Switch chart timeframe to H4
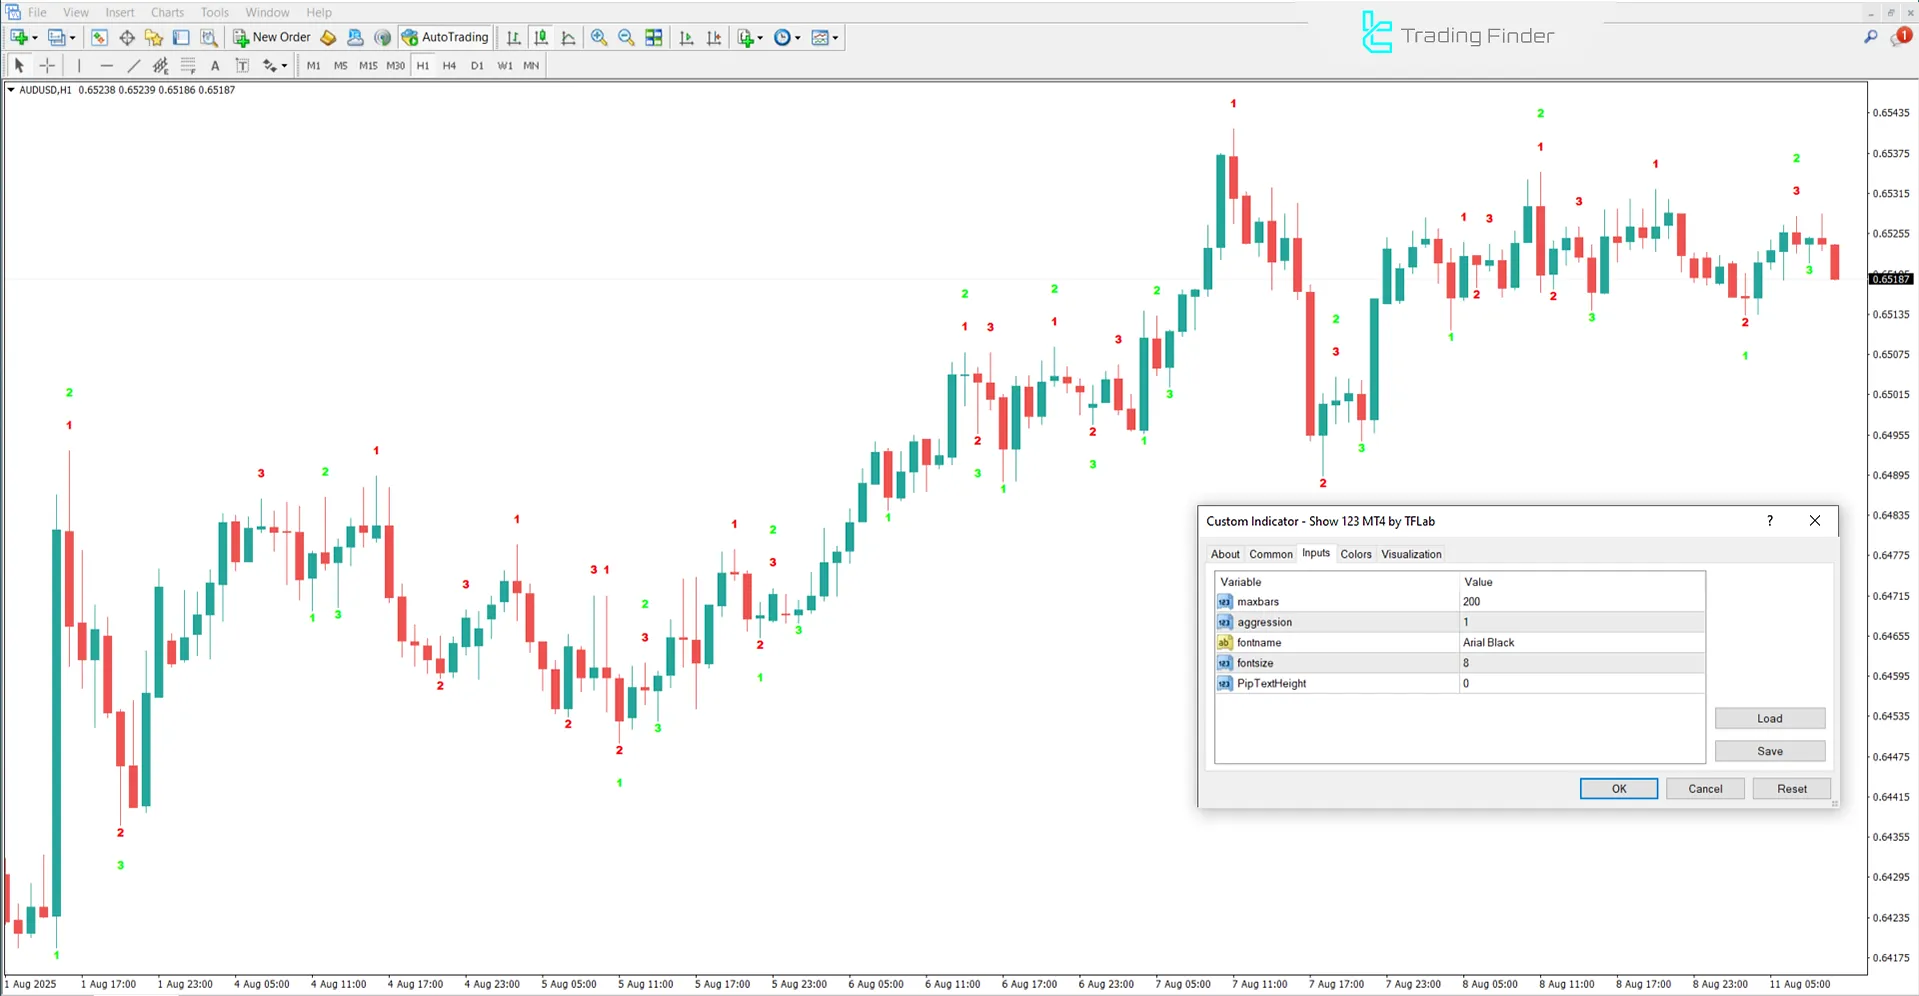 pos(449,65)
